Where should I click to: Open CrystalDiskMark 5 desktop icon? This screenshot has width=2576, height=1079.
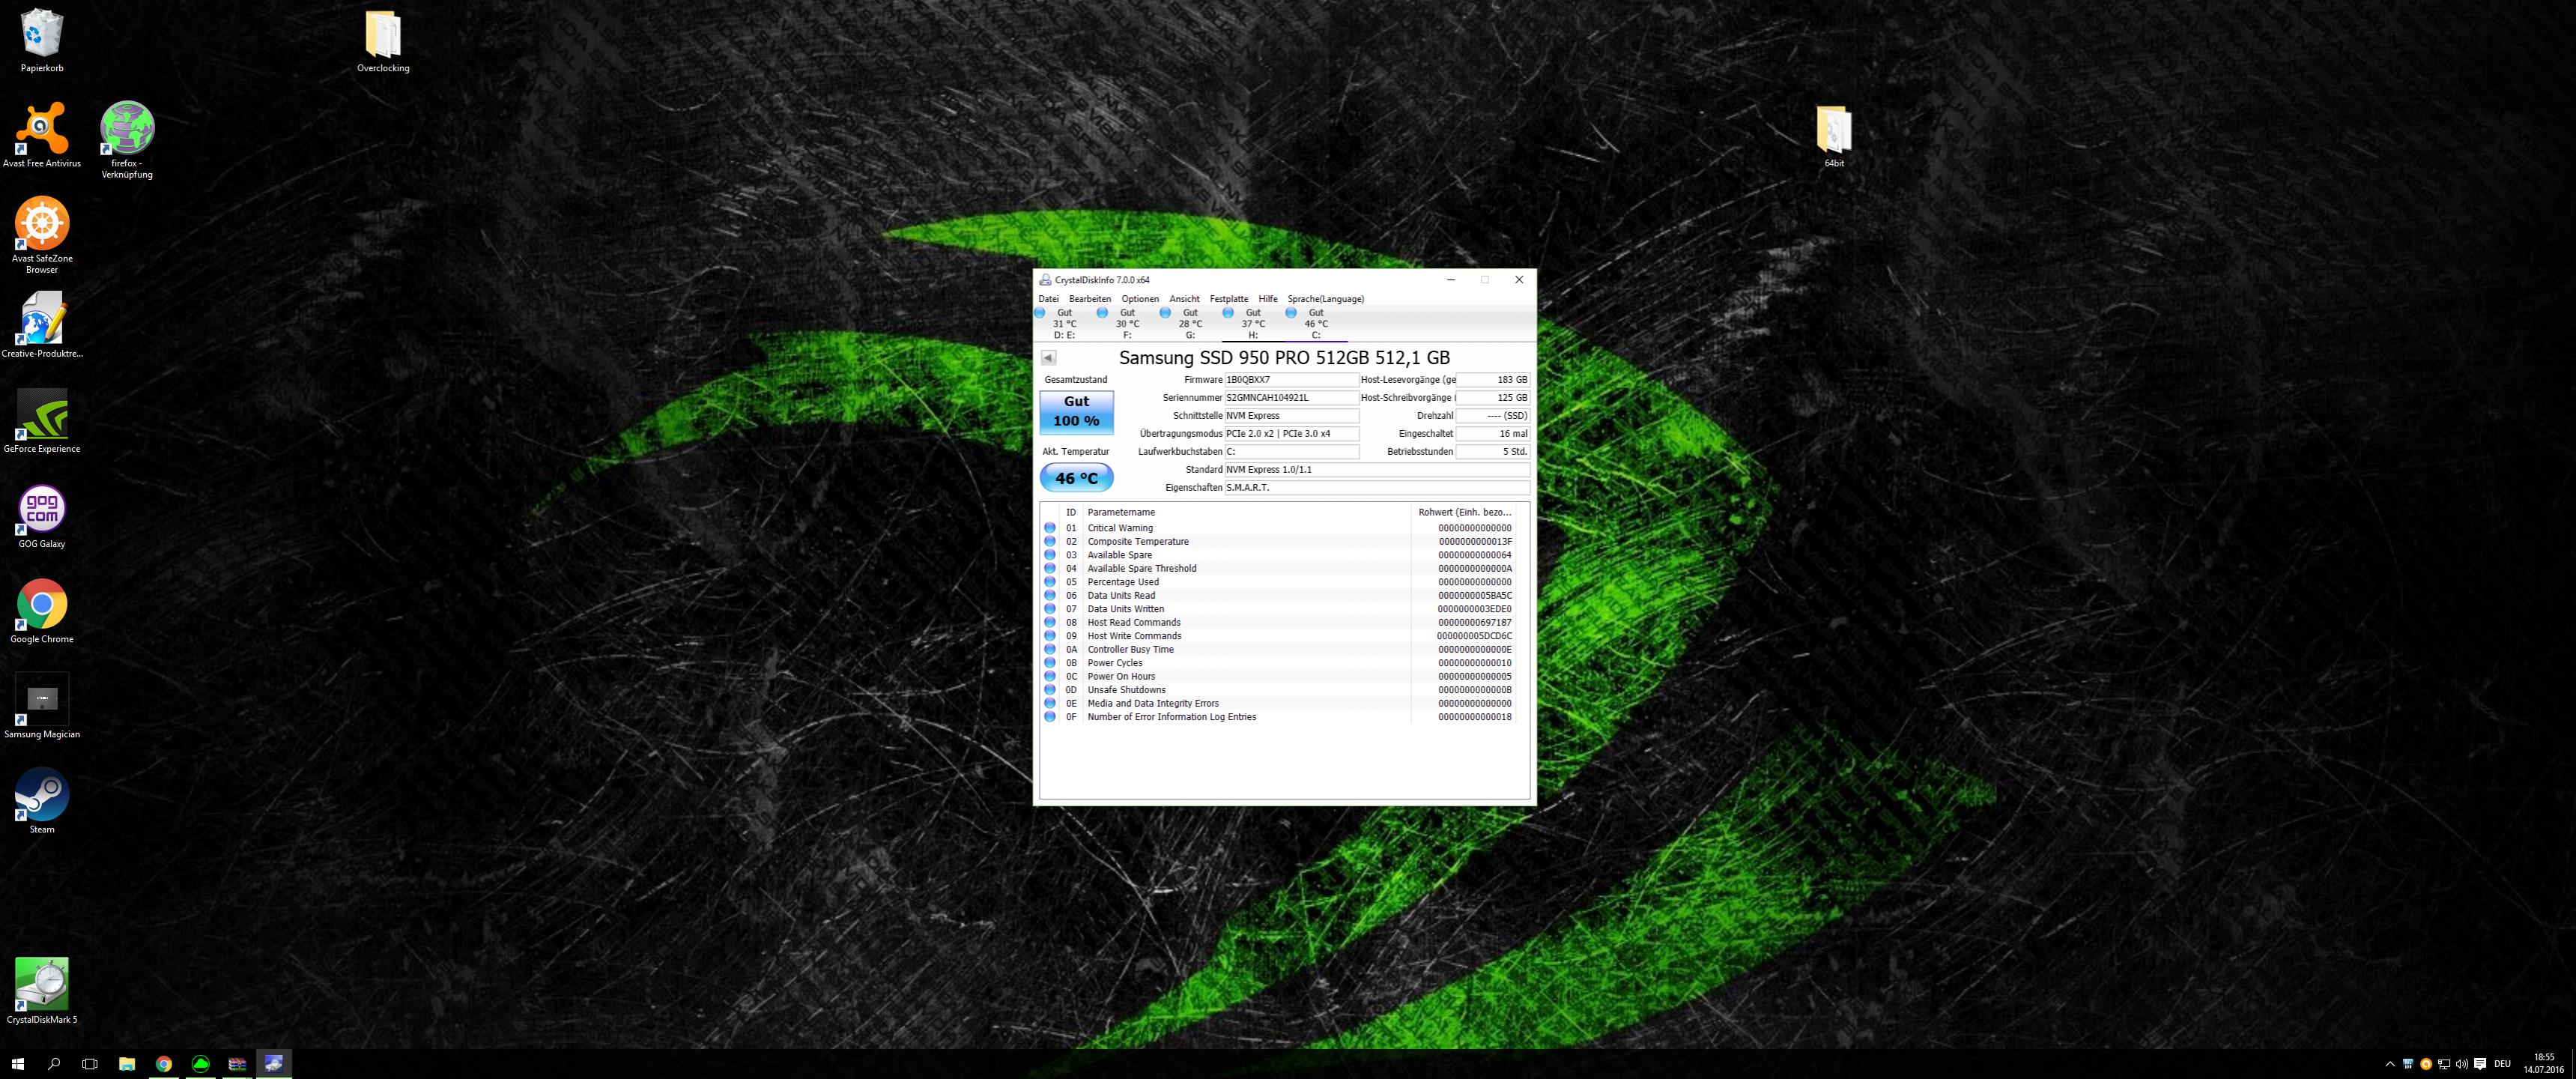click(x=42, y=988)
